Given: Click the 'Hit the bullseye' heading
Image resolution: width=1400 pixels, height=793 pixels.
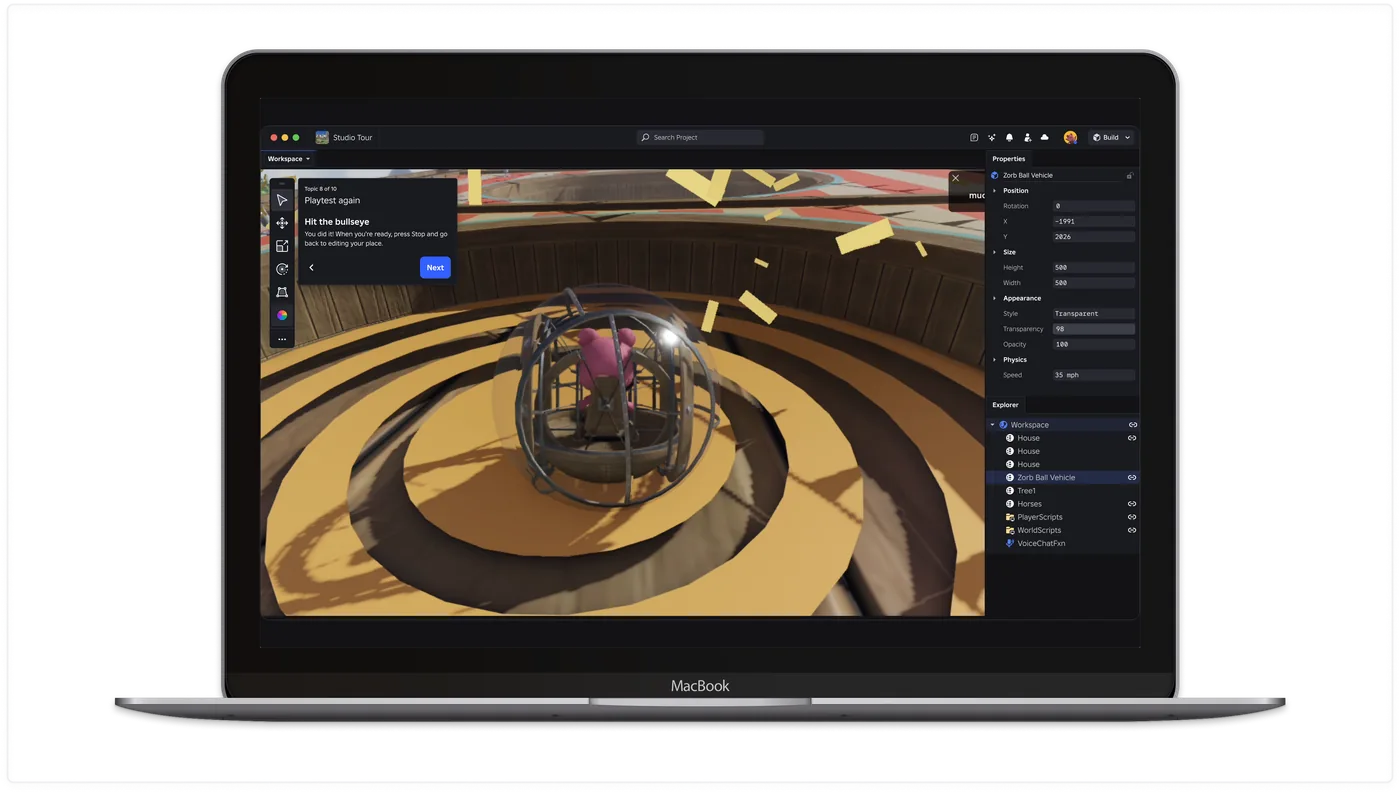Looking at the screenshot, I should pos(337,222).
